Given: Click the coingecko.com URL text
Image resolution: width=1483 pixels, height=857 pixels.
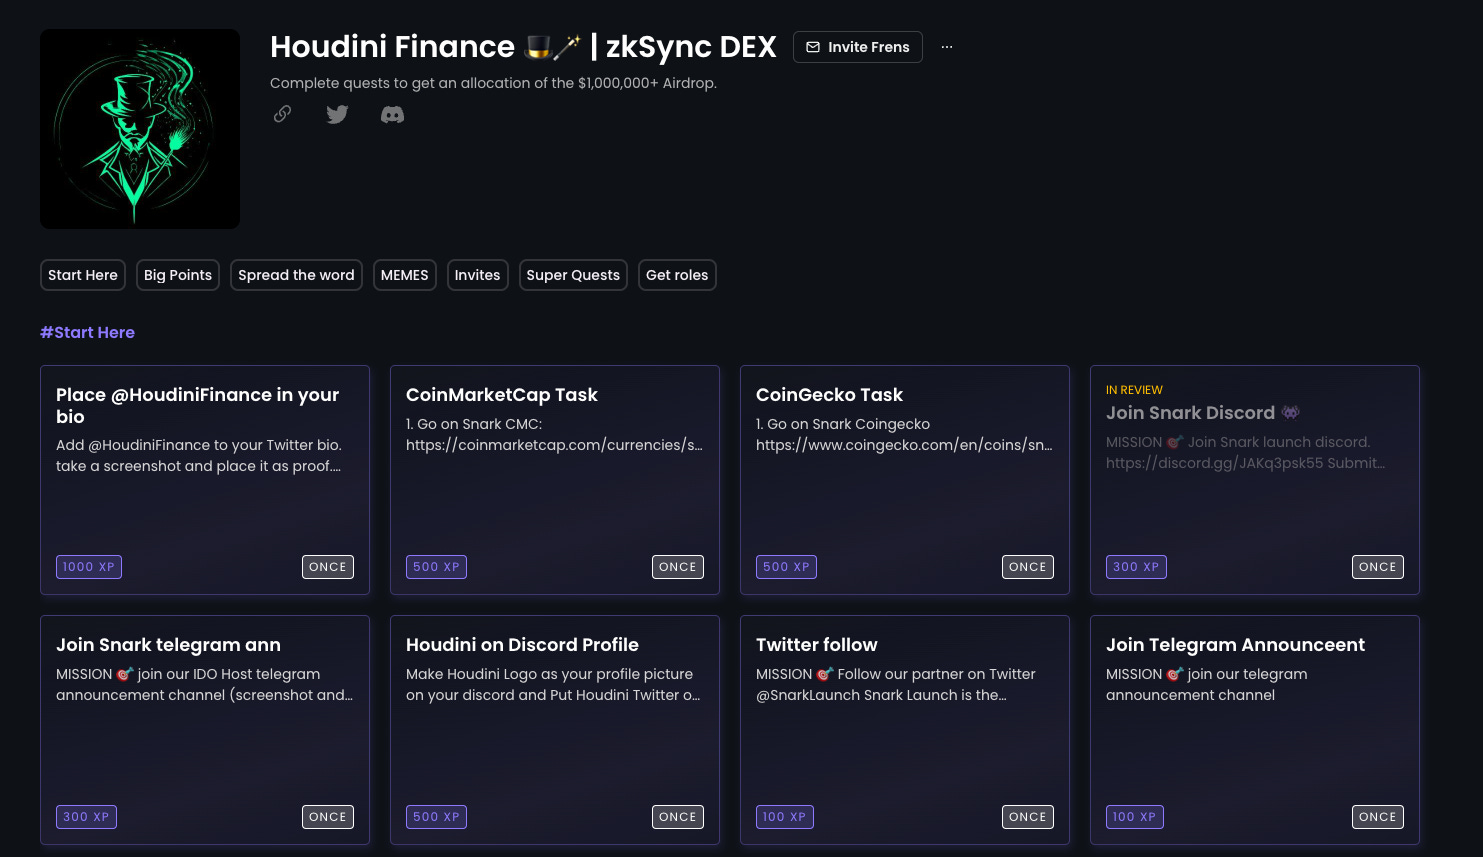Looking at the screenshot, I should pos(904,445).
